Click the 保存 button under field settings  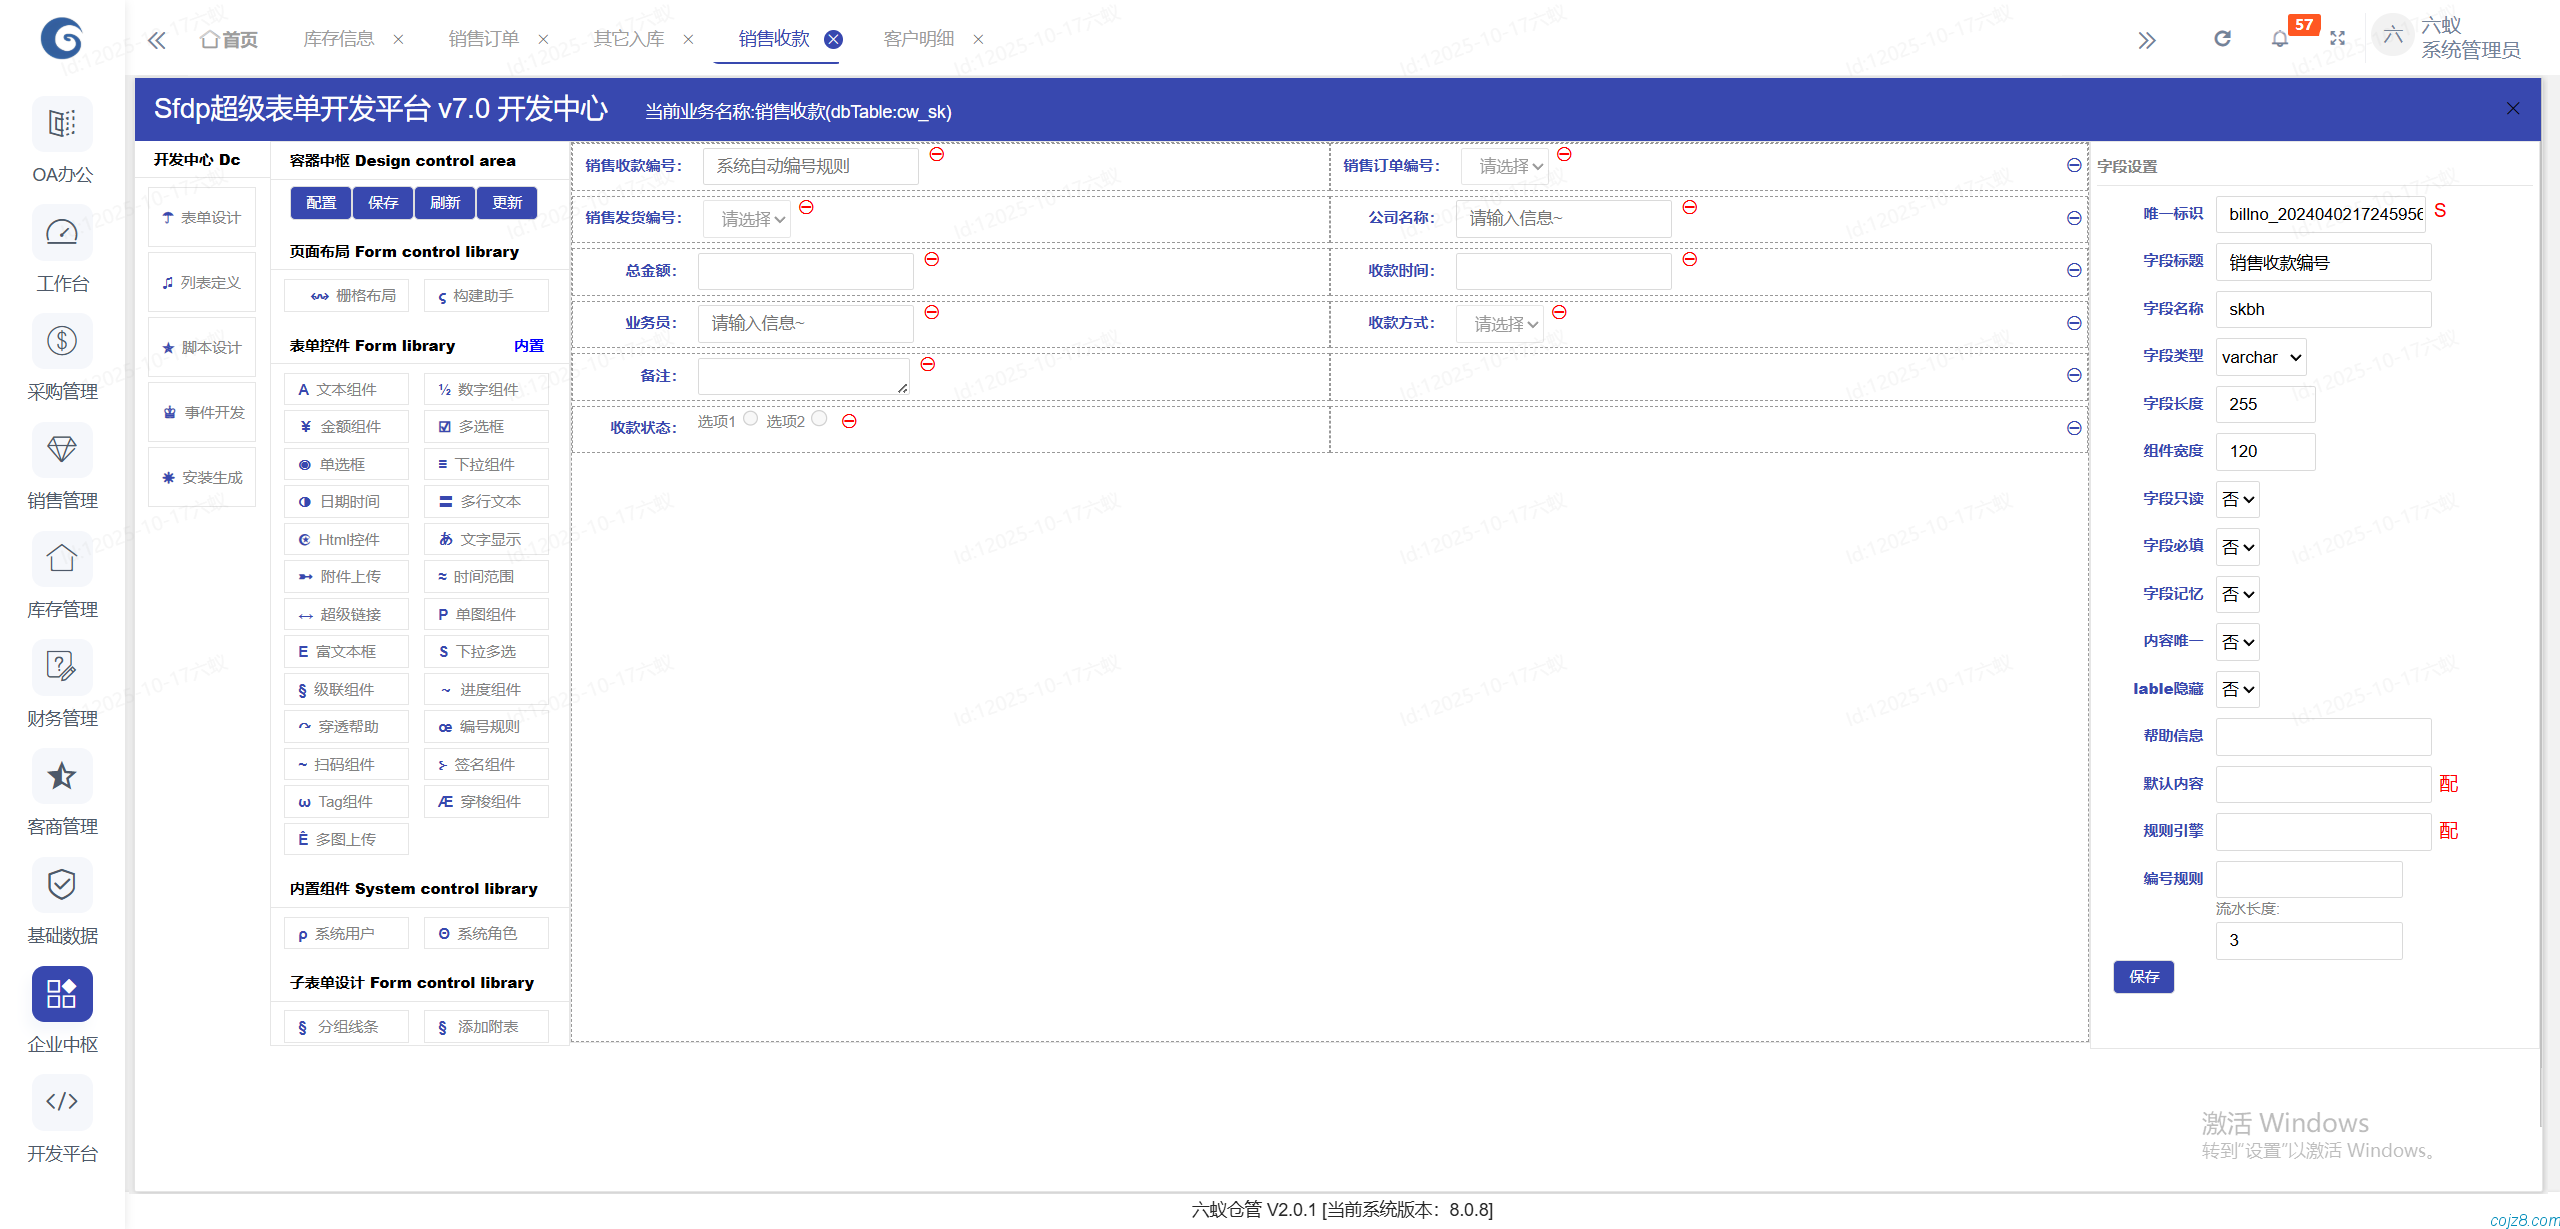click(x=2143, y=976)
